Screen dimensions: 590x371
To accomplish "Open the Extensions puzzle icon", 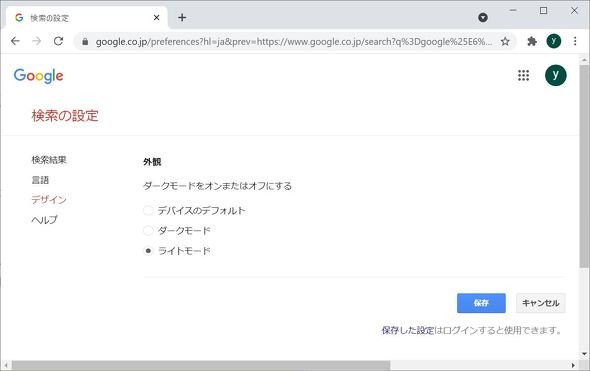I will [x=532, y=41].
